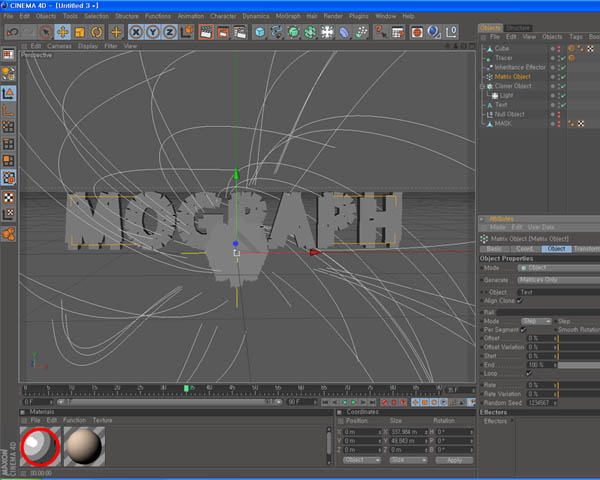Click the Apply button in Coordinates
The image size is (600, 480).
454,460
